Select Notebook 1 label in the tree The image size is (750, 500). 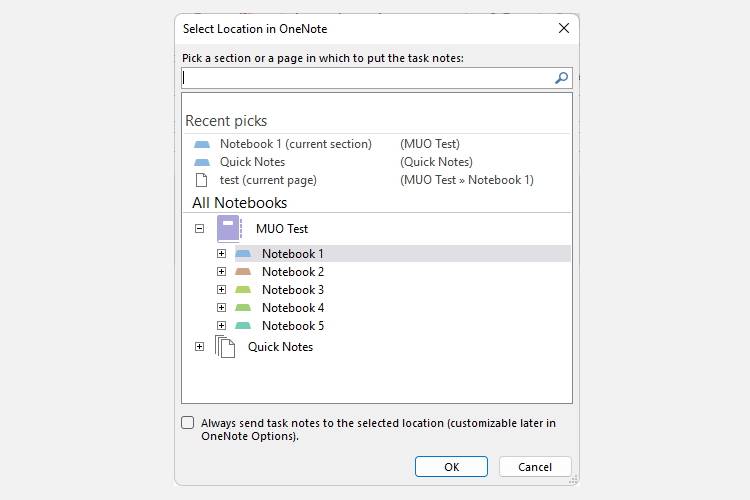click(293, 254)
